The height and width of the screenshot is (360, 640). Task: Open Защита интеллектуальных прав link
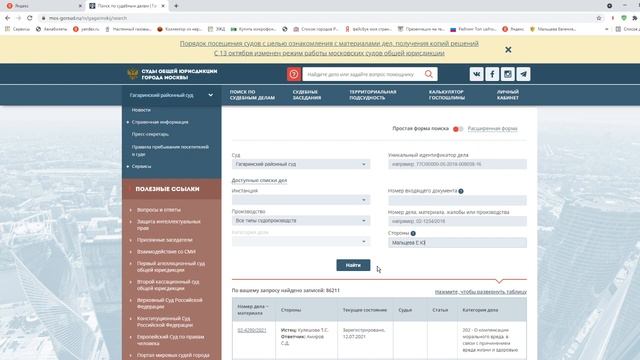click(168, 225)
